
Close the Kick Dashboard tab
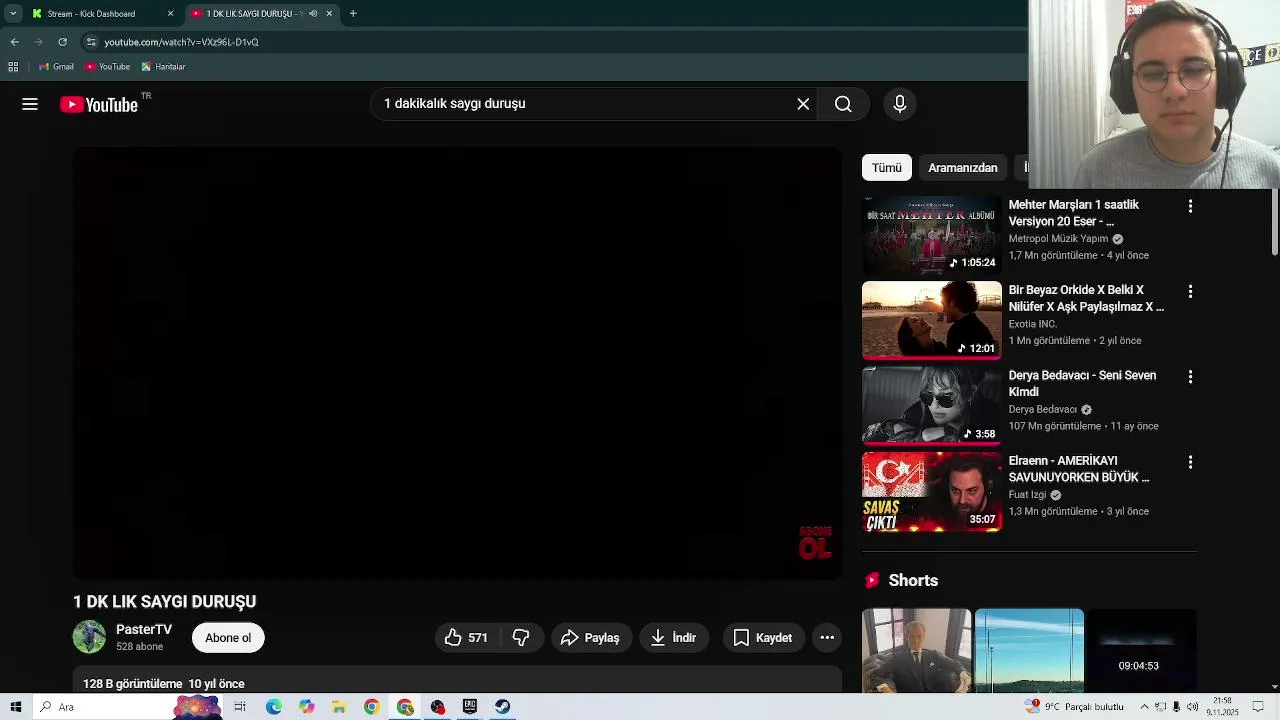(x=170, y=14)
